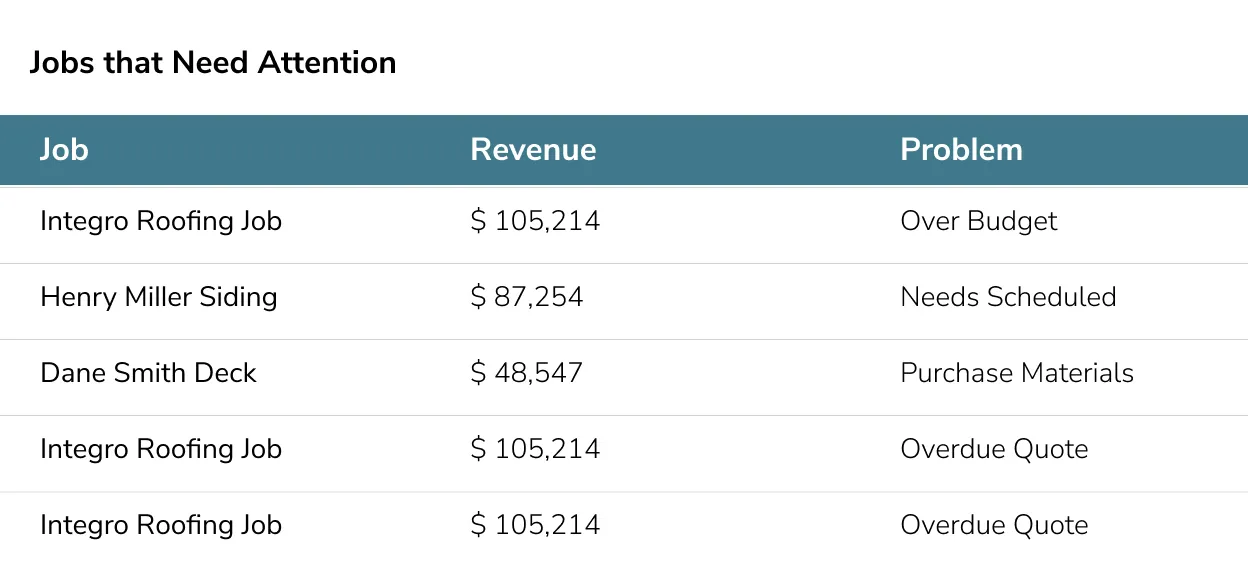Viewport: 1248px width, 578px height.
Task: Sort by the Revenue column header
Action: [x=533, y=150]
